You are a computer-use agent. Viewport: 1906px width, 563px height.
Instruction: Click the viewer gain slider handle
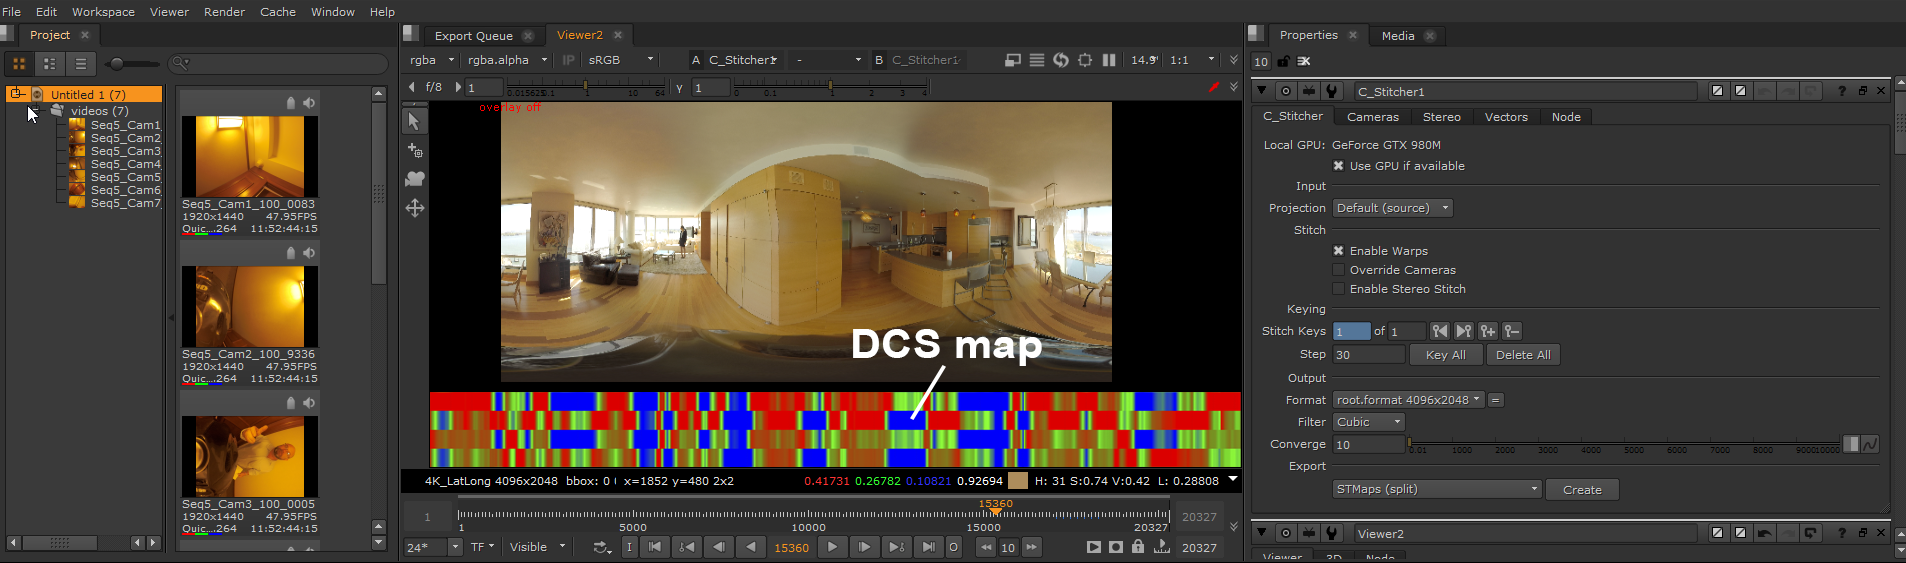click(586, 88)
